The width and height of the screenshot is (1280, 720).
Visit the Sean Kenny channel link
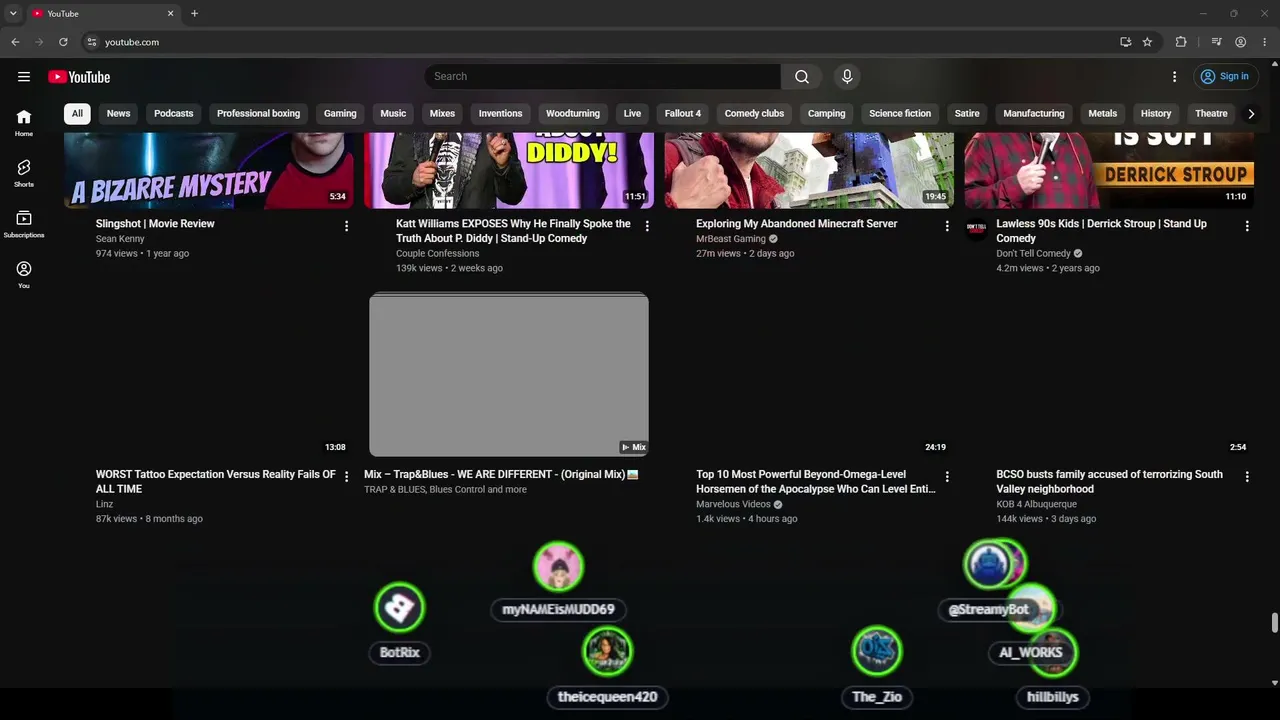coord(120,239)
